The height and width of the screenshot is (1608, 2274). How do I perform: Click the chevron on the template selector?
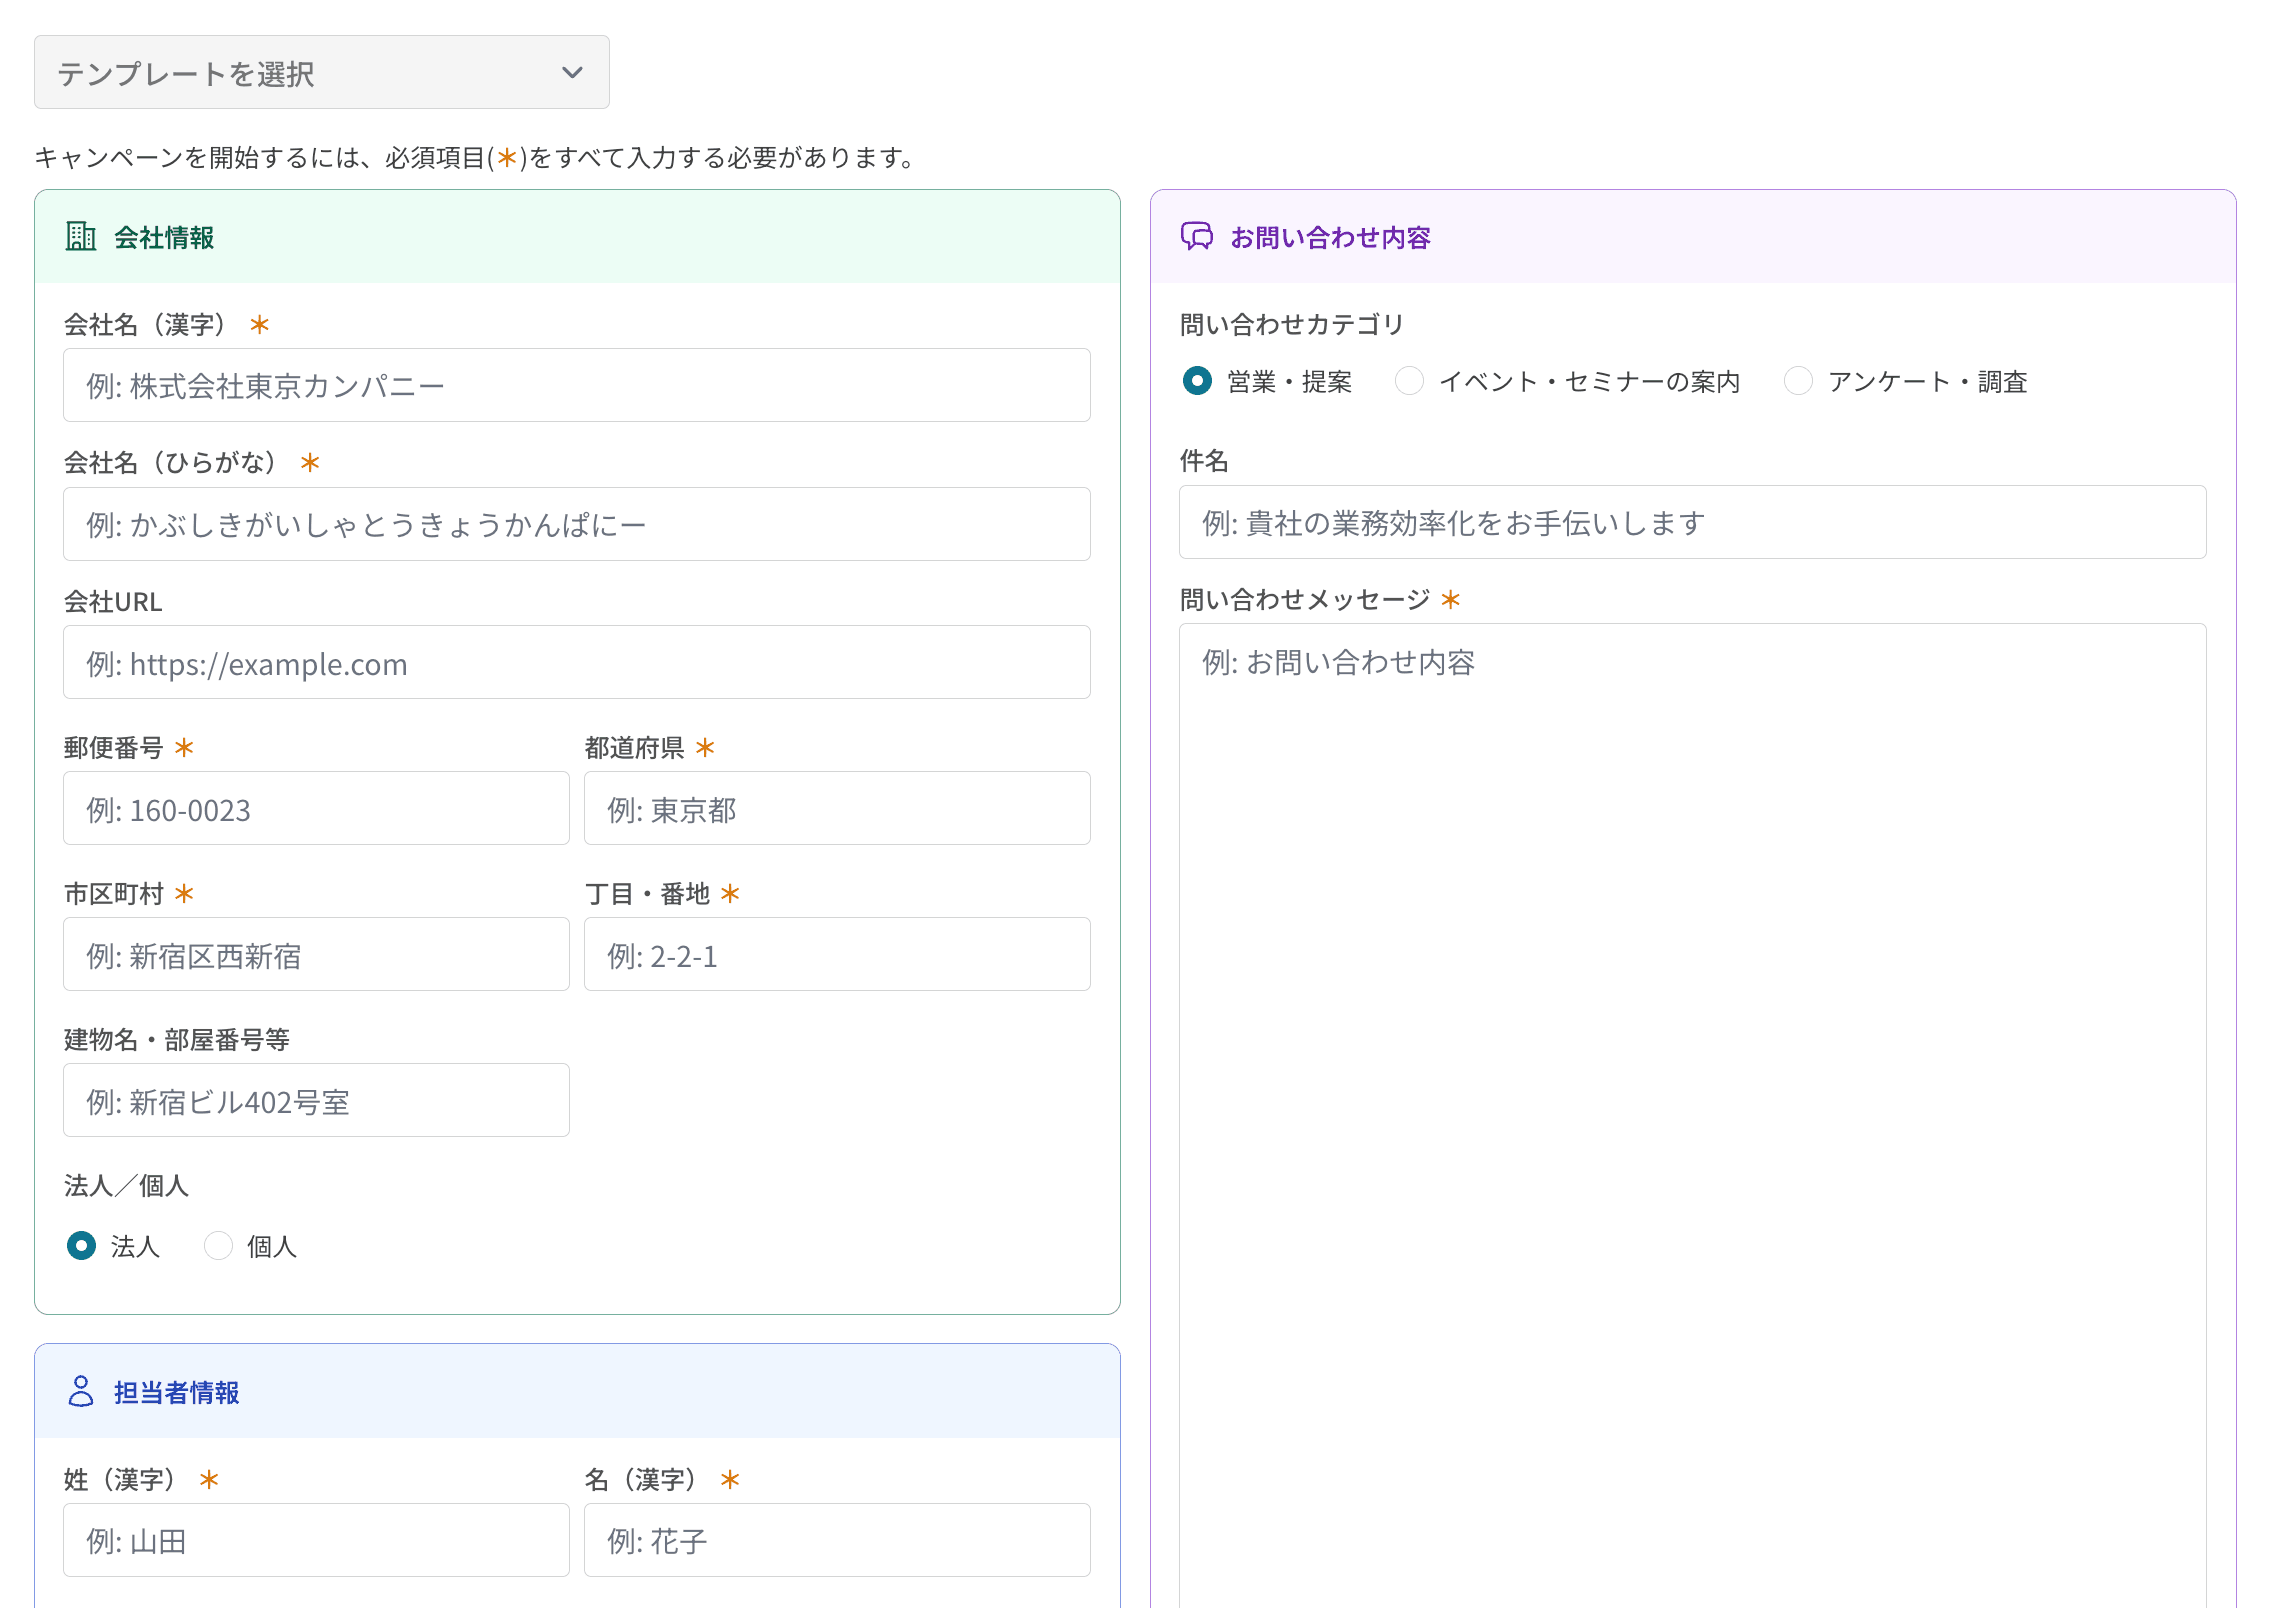click(571, 72)
